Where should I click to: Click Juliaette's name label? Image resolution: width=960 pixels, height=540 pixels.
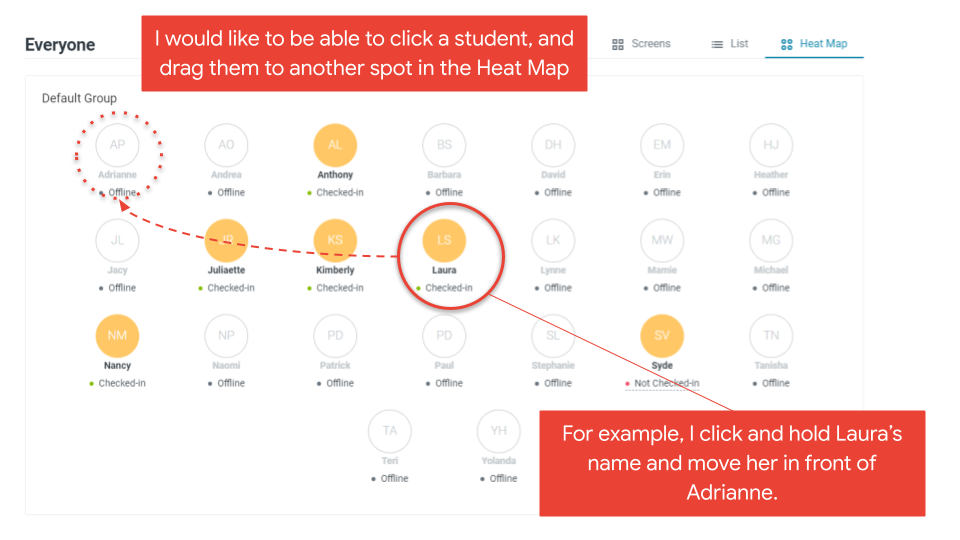pos(226,270)
